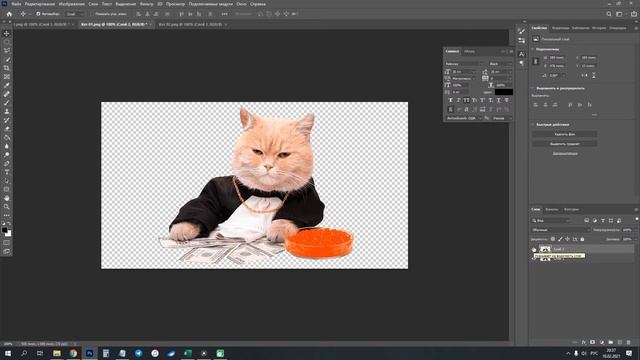Open the workspace switcher icon
The image size is (640, 360).
click(619, 14)
